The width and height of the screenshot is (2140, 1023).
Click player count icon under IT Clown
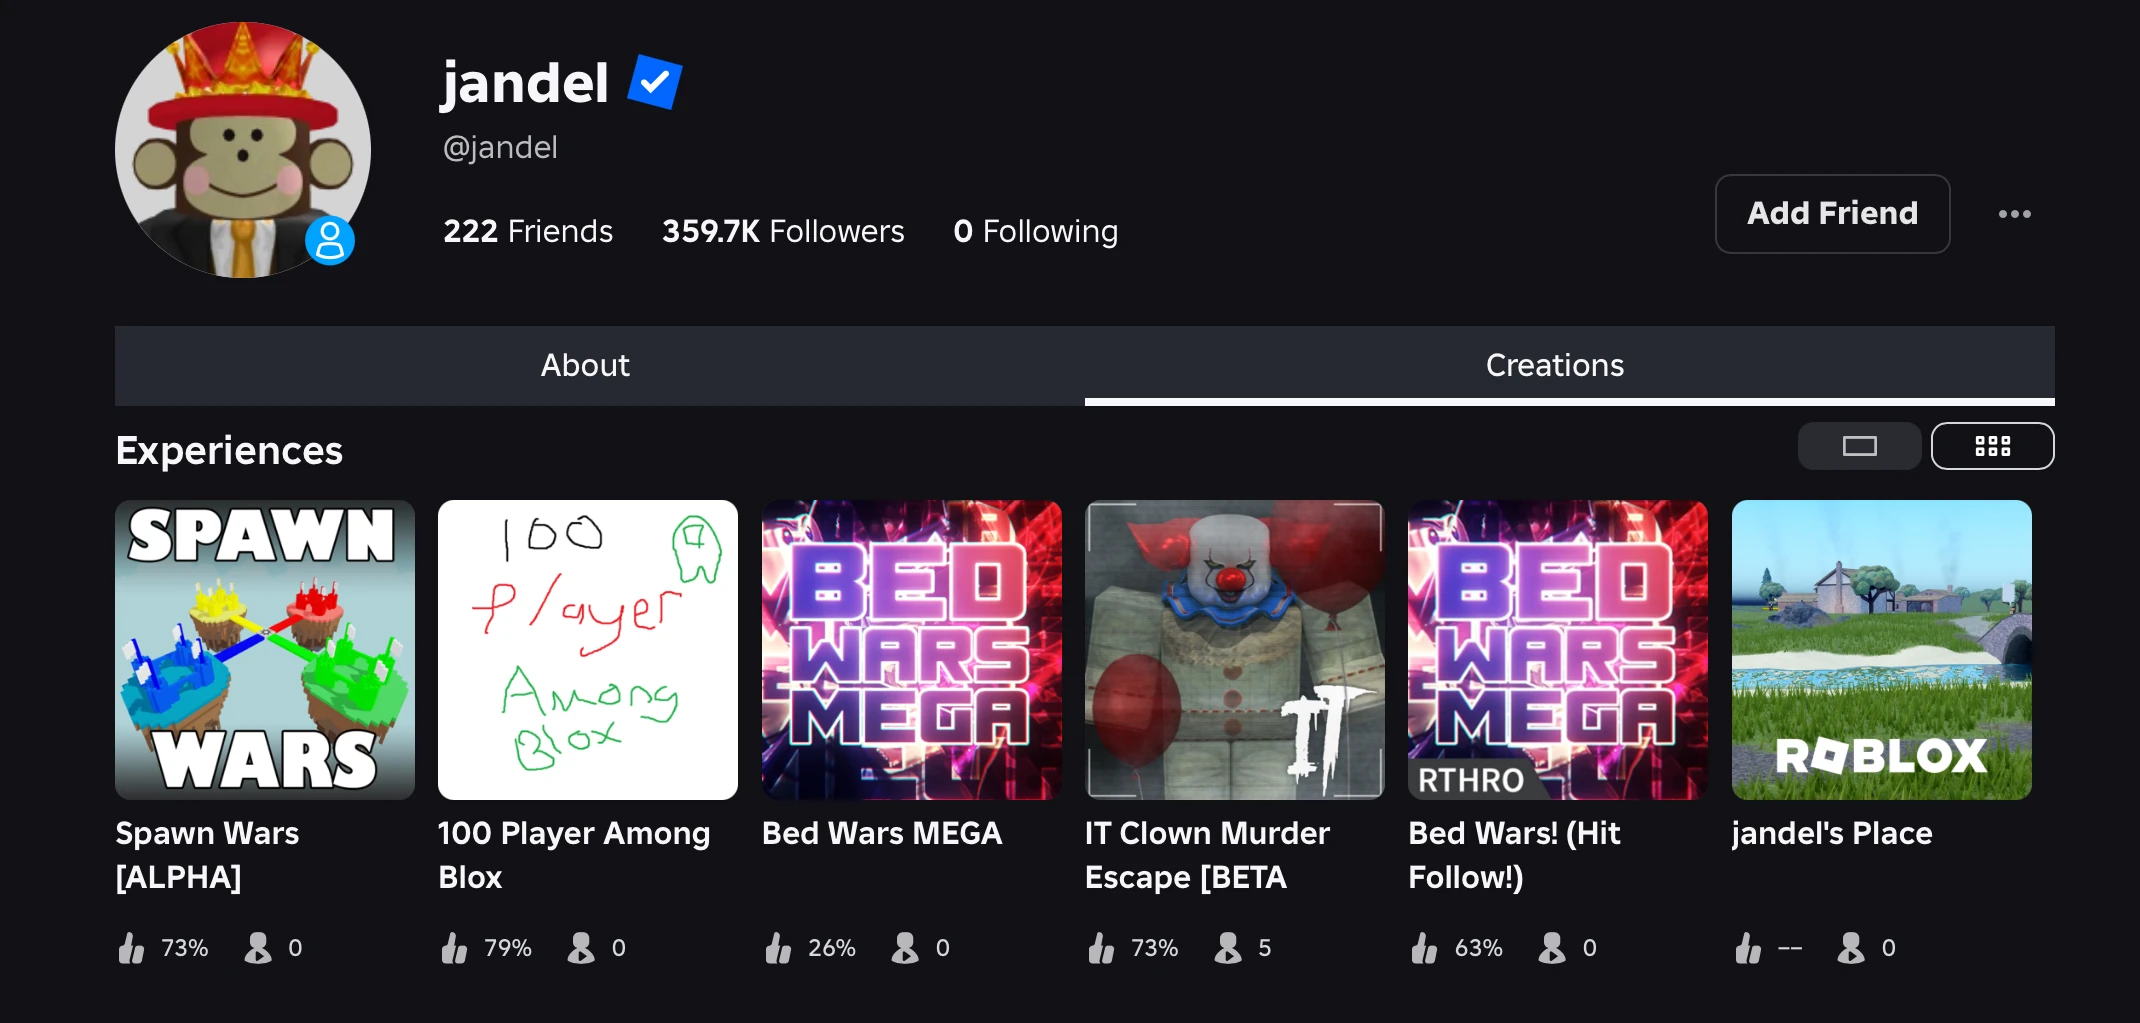[x=1228, y=948]
